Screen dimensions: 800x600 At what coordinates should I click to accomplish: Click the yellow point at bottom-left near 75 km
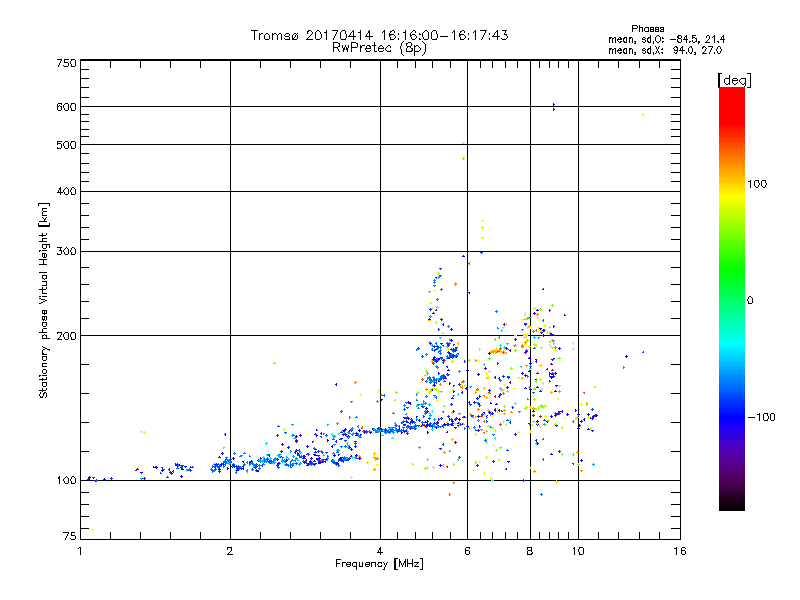(92, 530)
